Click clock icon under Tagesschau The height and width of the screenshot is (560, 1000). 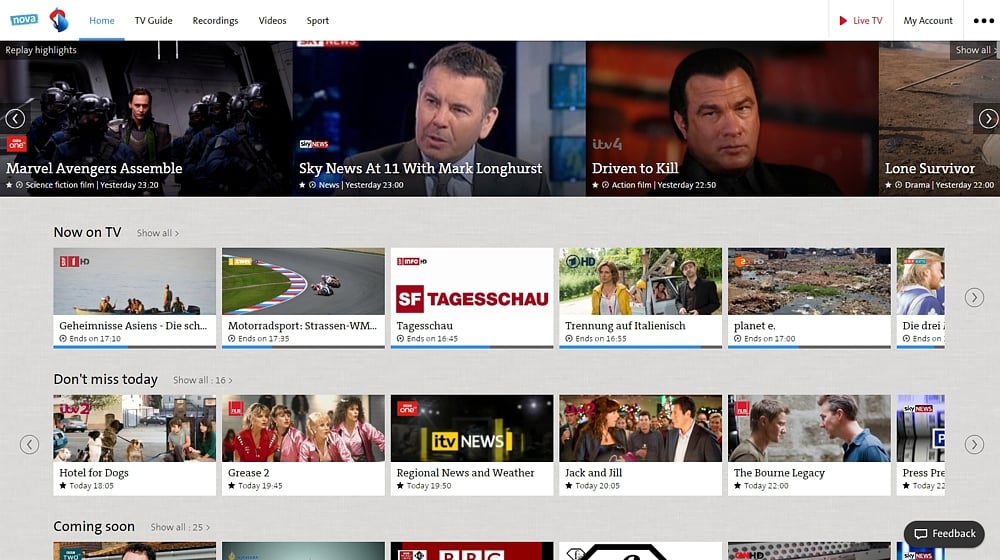click(401, 339)
